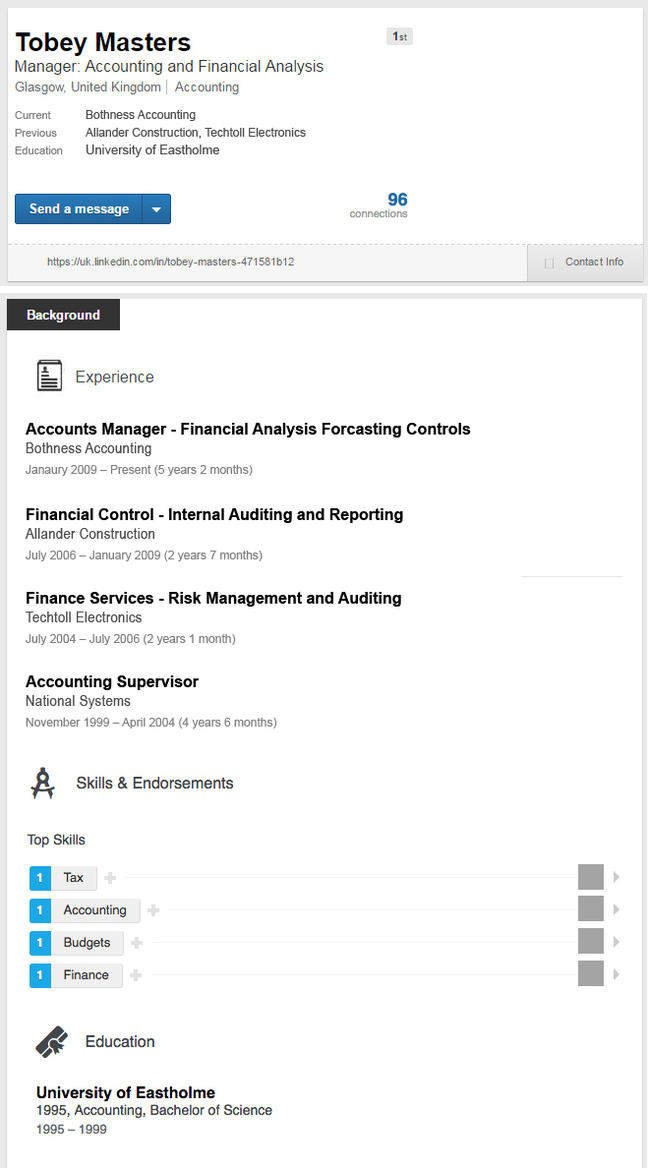Click the Skills & Endorsements compass icon
The height and width of the screenshot is (1168, 648).
(x=43, y=783)
